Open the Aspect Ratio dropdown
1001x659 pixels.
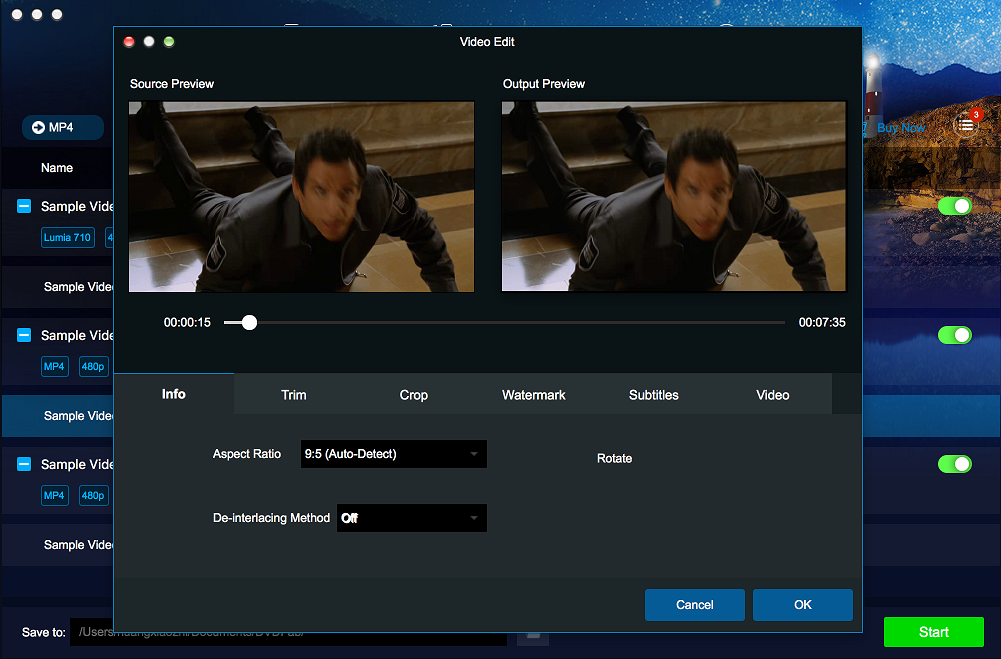pyautogui.click(x=393, y=454)
